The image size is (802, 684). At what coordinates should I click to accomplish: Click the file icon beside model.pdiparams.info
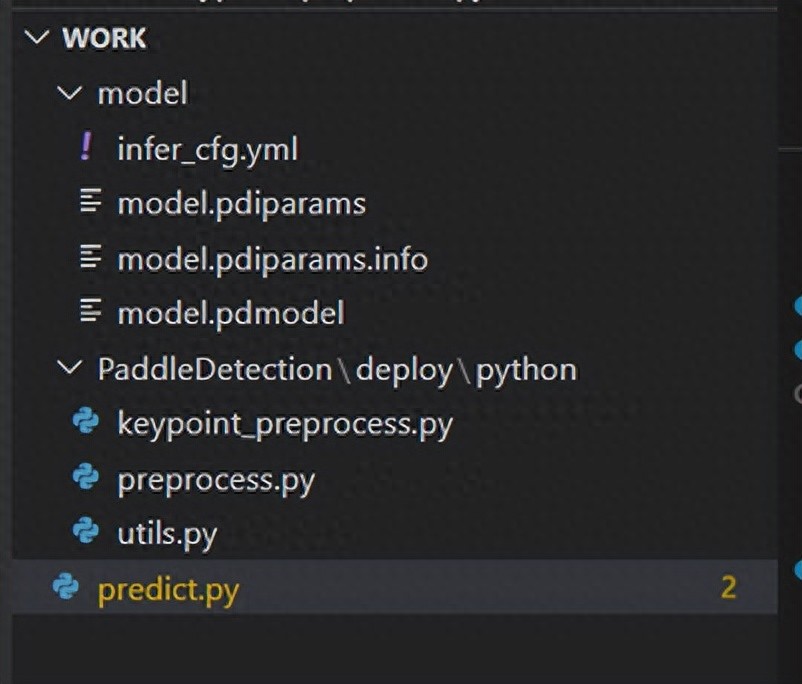pyautogui.click(x=90, y=258)
